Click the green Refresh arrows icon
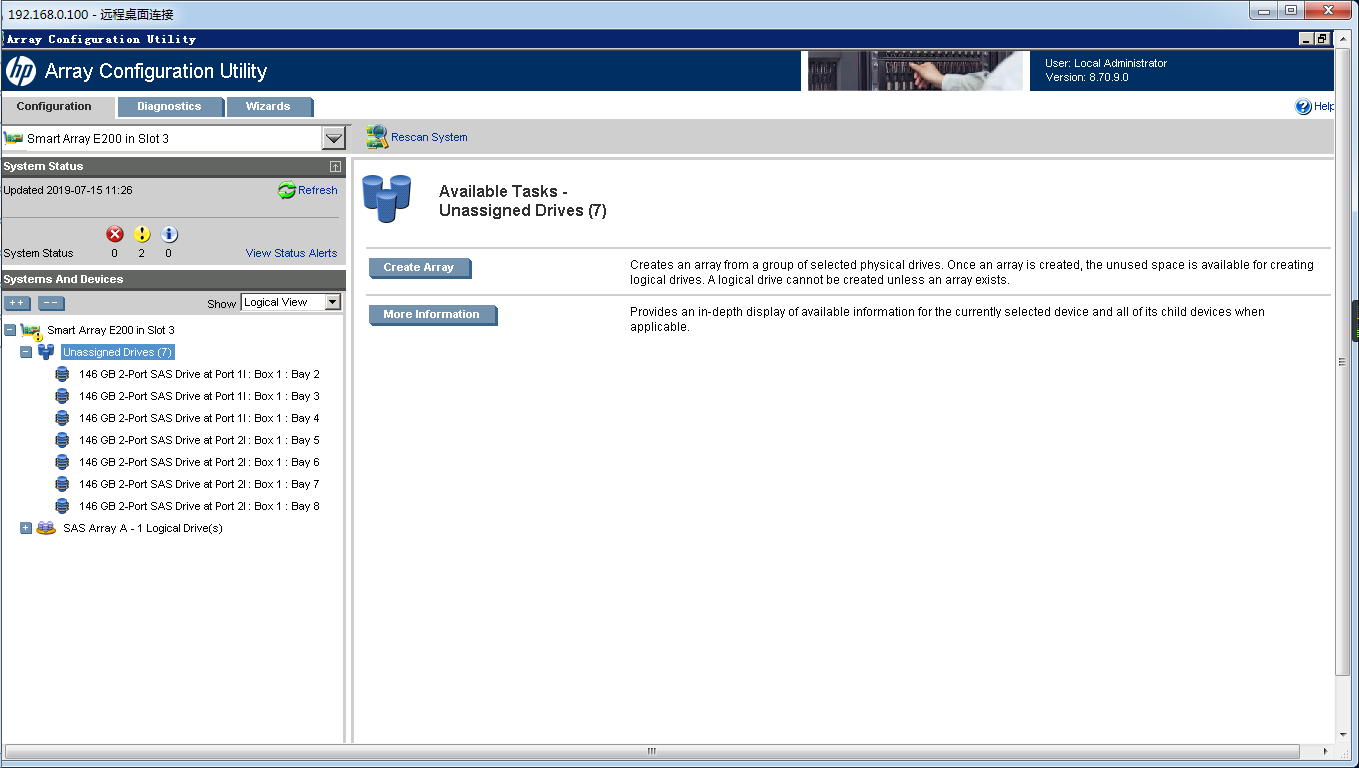Screen dimensions: 1359x768 (287, 190)
